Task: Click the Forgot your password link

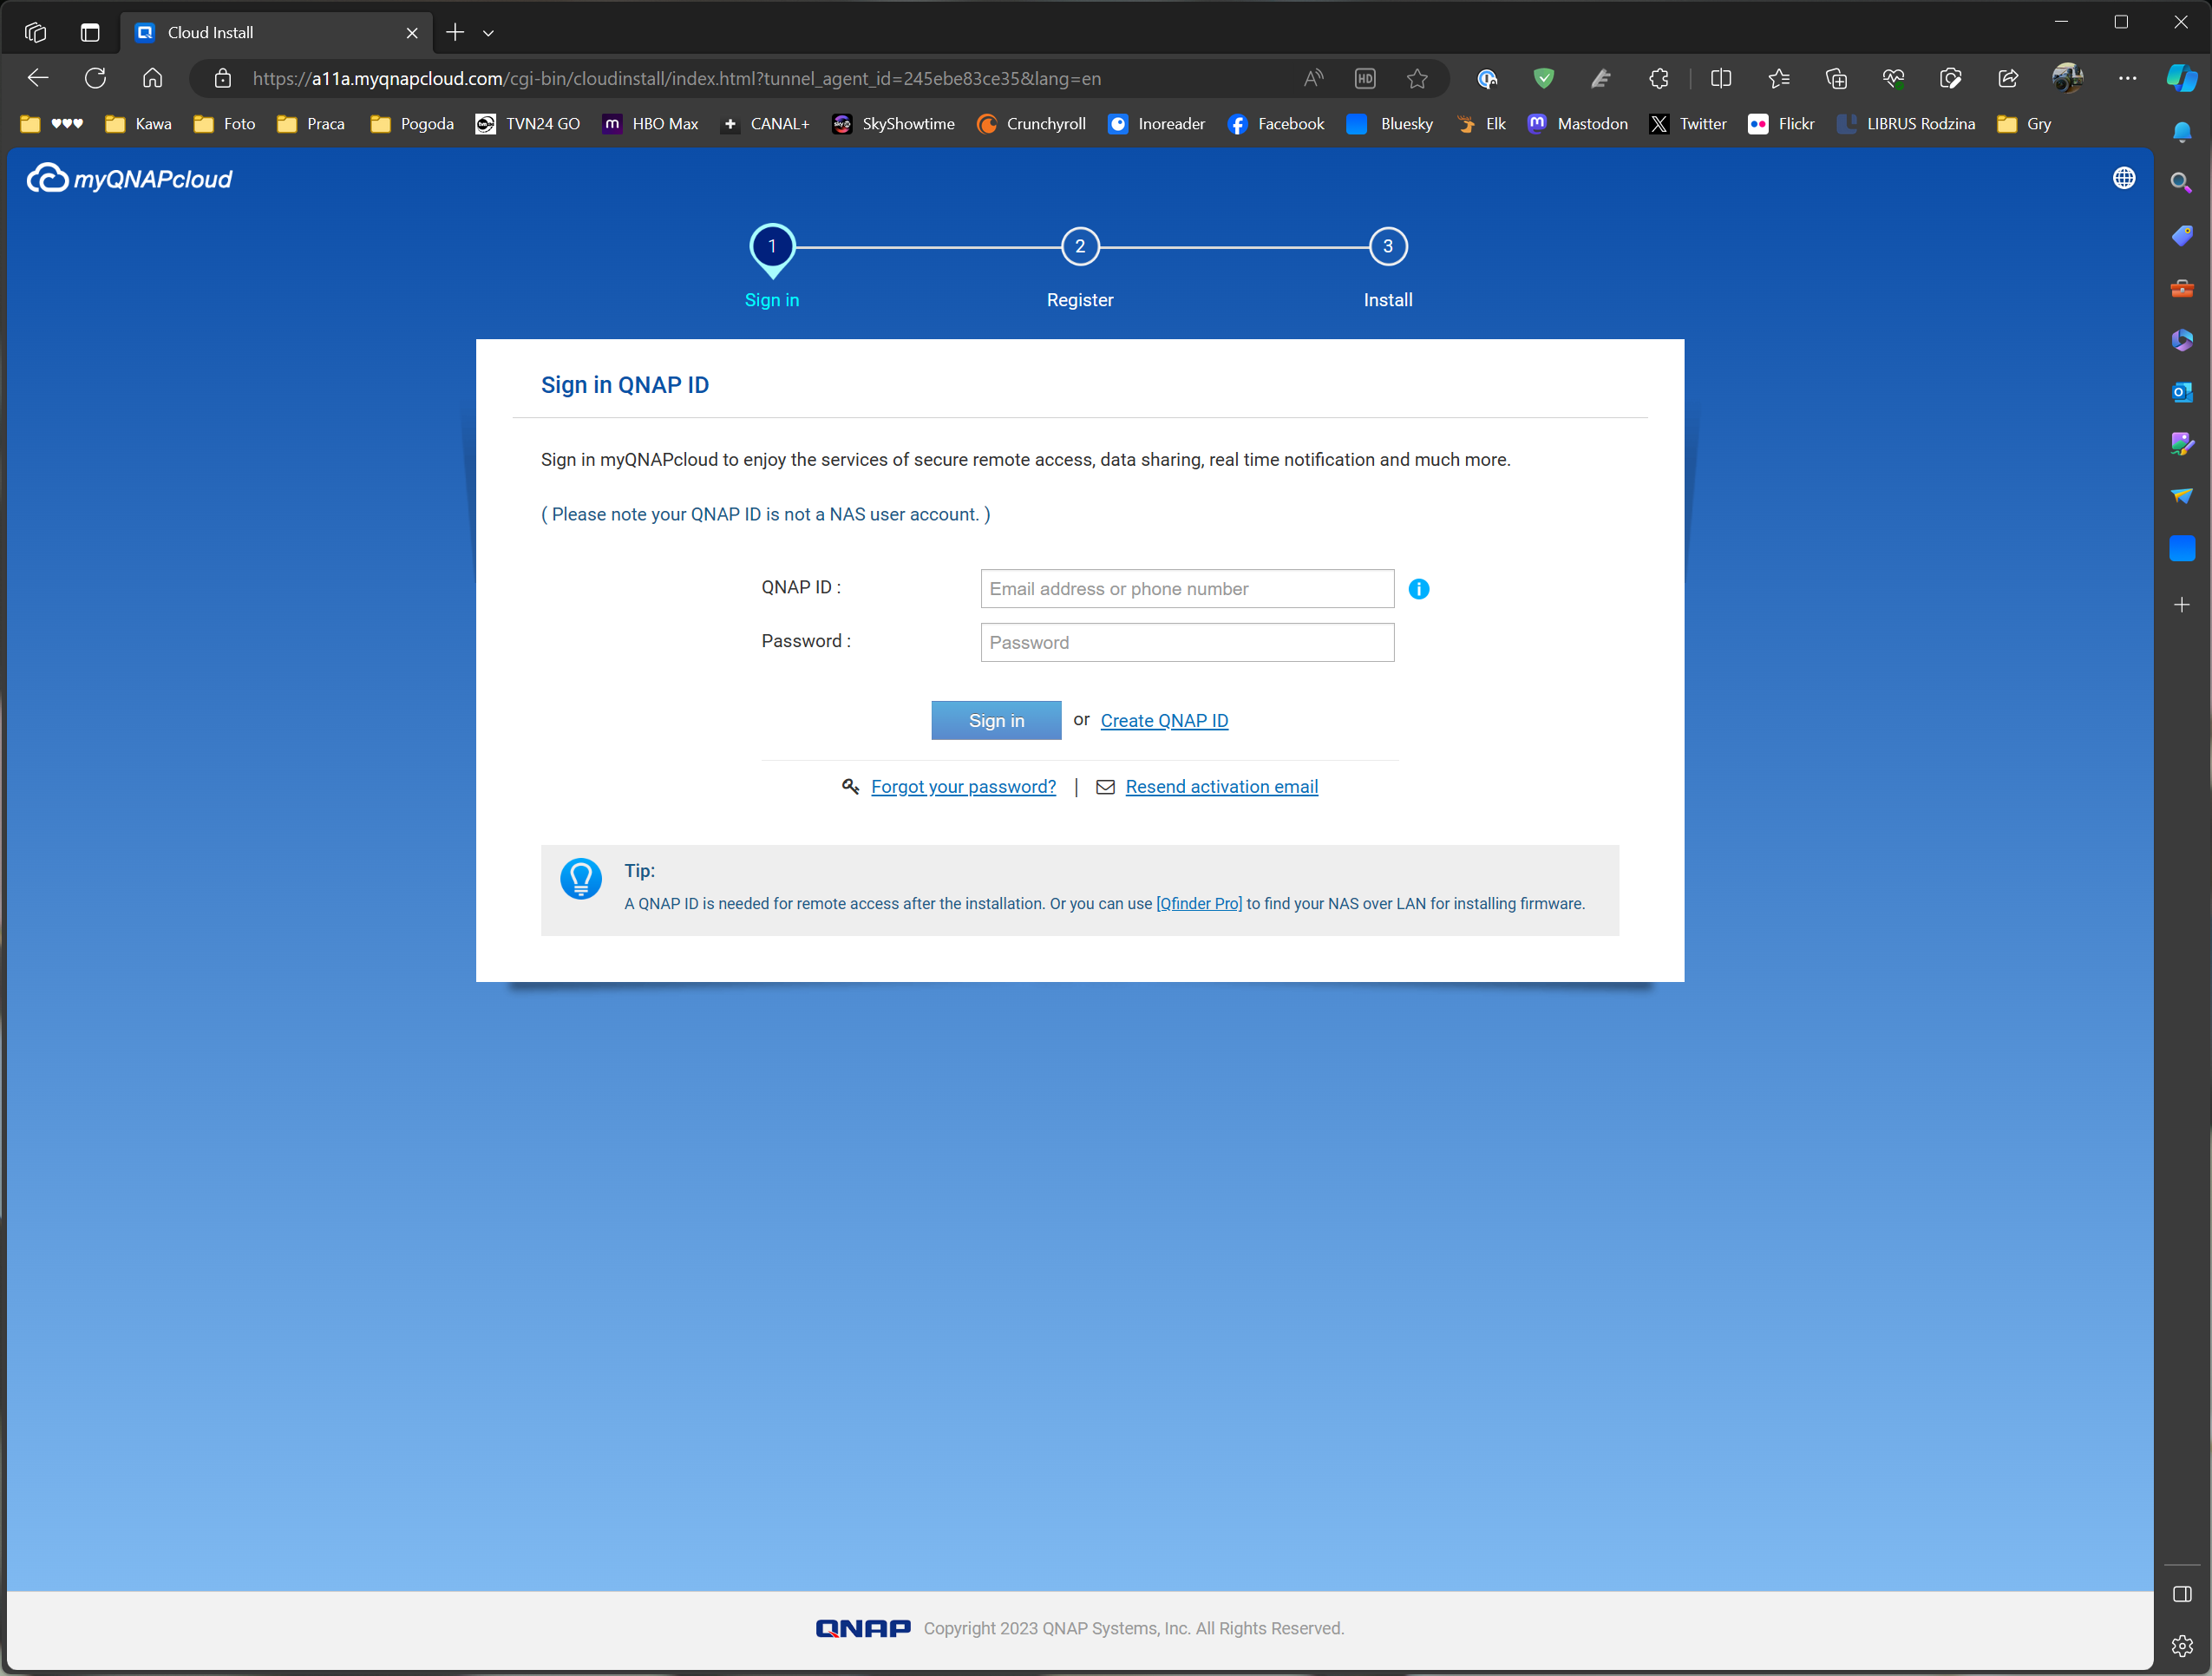Action: point(963,787)
